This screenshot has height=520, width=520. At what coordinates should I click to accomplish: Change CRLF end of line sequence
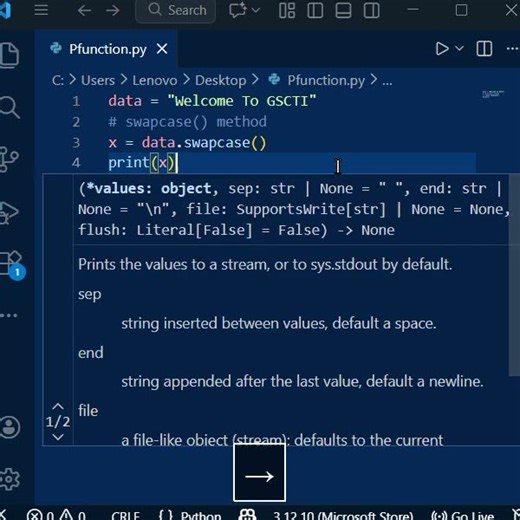pyautogui.click(x=125, y=516)
